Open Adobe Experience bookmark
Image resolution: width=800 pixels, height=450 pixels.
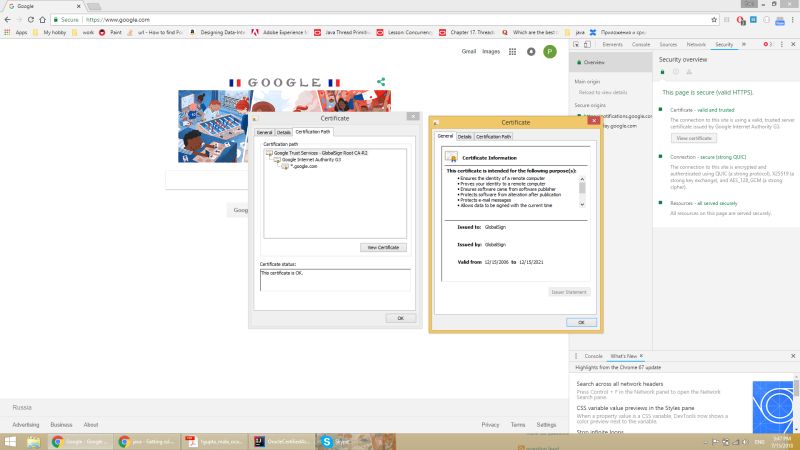coord(279,32)
